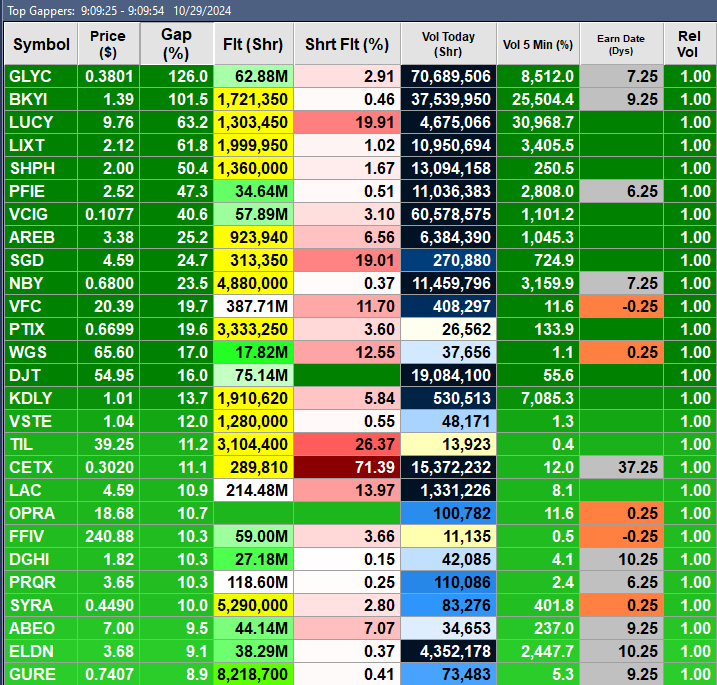Select WGS price 65.60 cell
717x685 pixels.
(108, 352)
